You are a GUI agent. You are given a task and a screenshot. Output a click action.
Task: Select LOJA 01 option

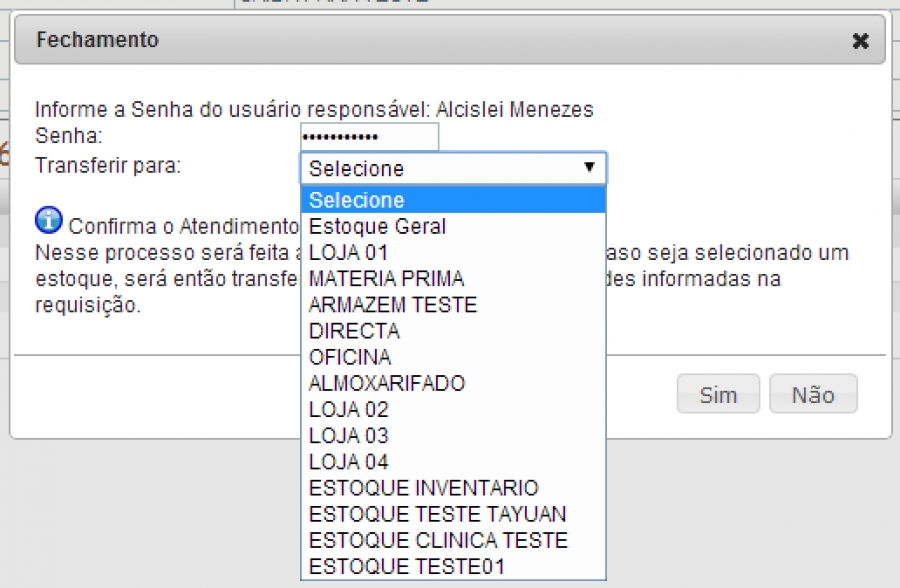pos(453,253)
